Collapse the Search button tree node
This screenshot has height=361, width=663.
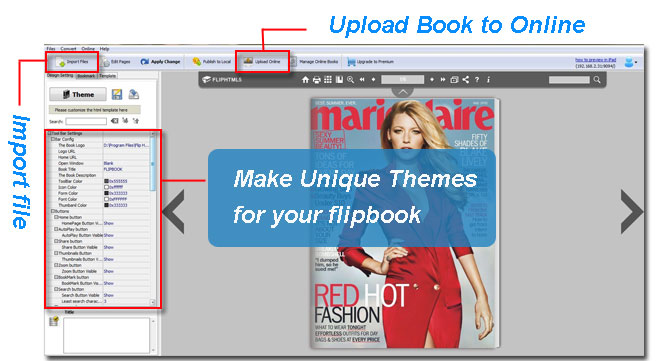point(56,289)
